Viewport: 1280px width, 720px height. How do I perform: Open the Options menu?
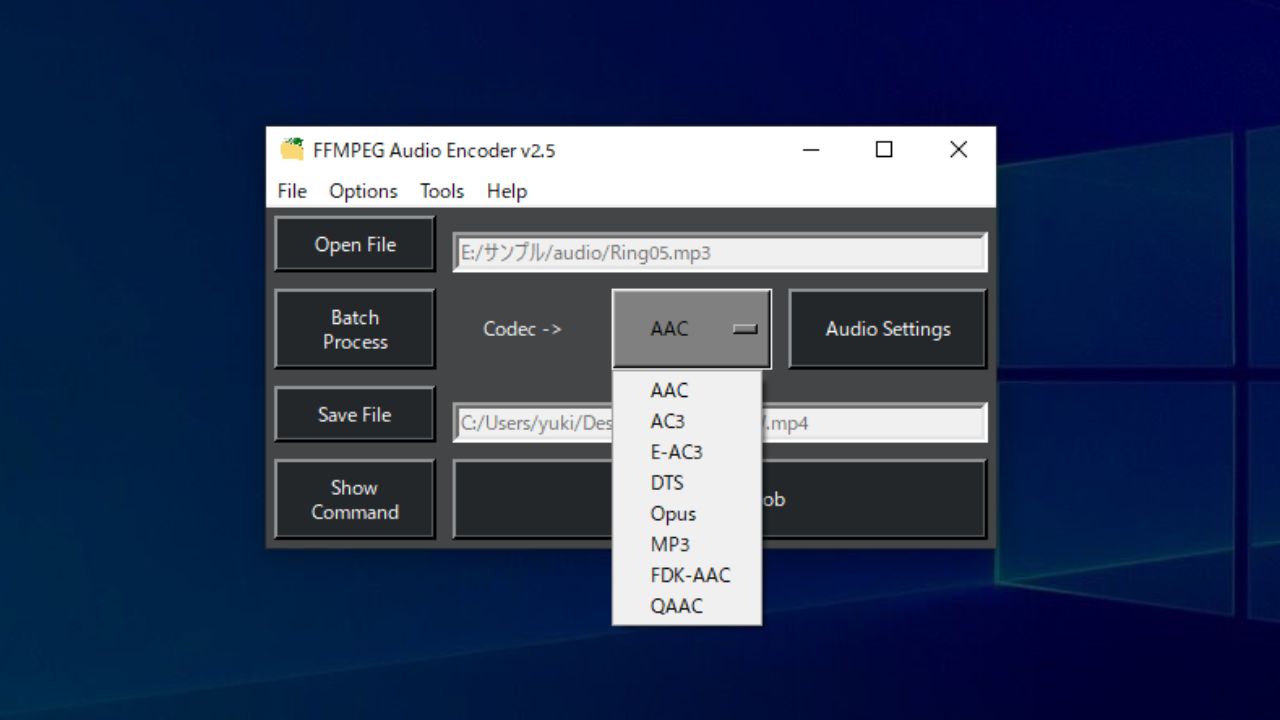pos(363,191)
